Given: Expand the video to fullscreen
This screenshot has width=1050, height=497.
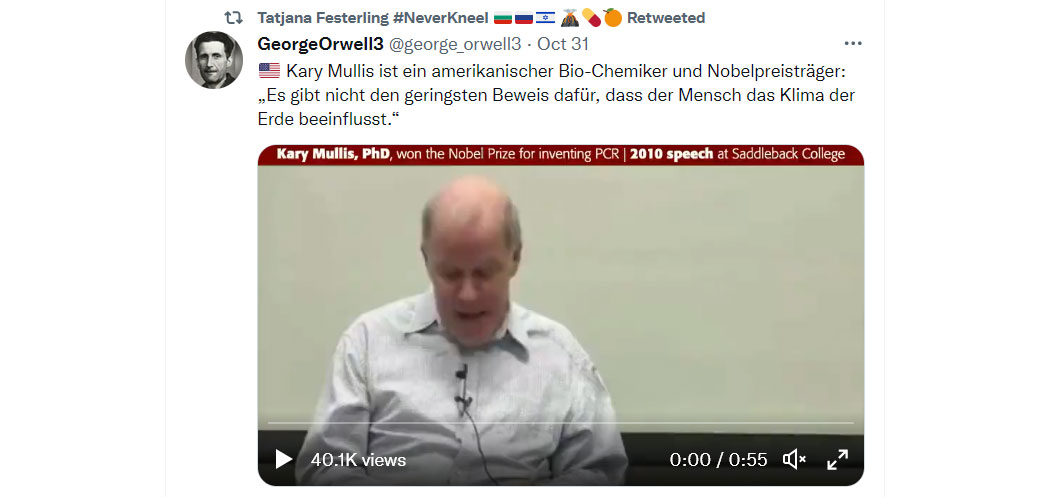Looking at the screenshot, I should click(837, 459).
